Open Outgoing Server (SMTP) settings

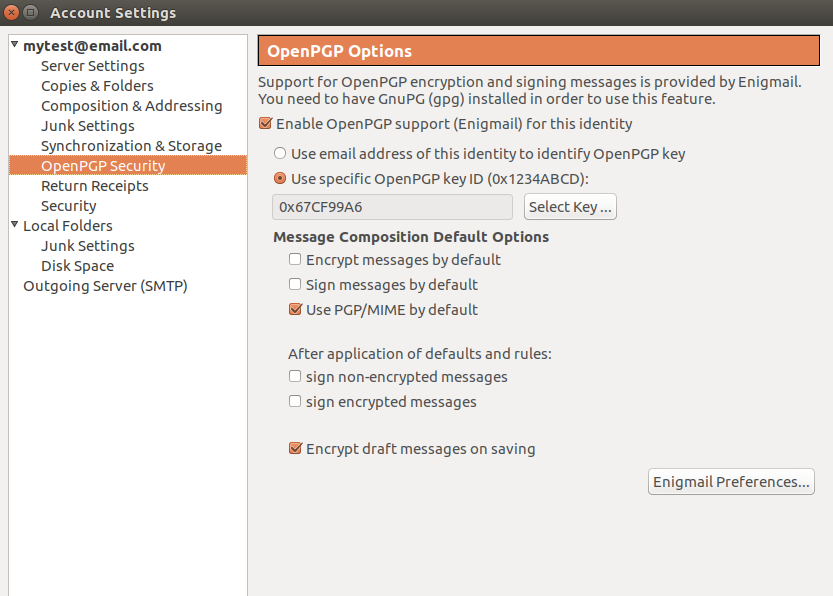(105, 286)
